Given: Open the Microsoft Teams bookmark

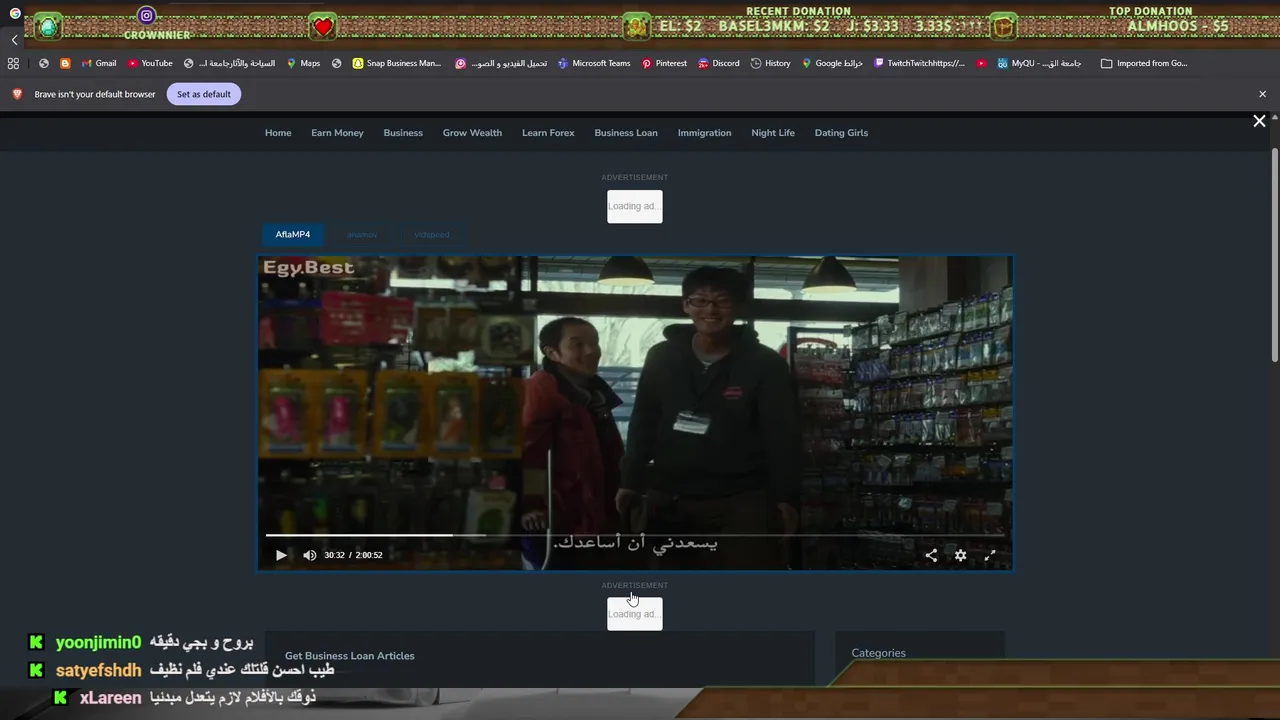Looking at the screenshot, I should click(x=594, y=63).
